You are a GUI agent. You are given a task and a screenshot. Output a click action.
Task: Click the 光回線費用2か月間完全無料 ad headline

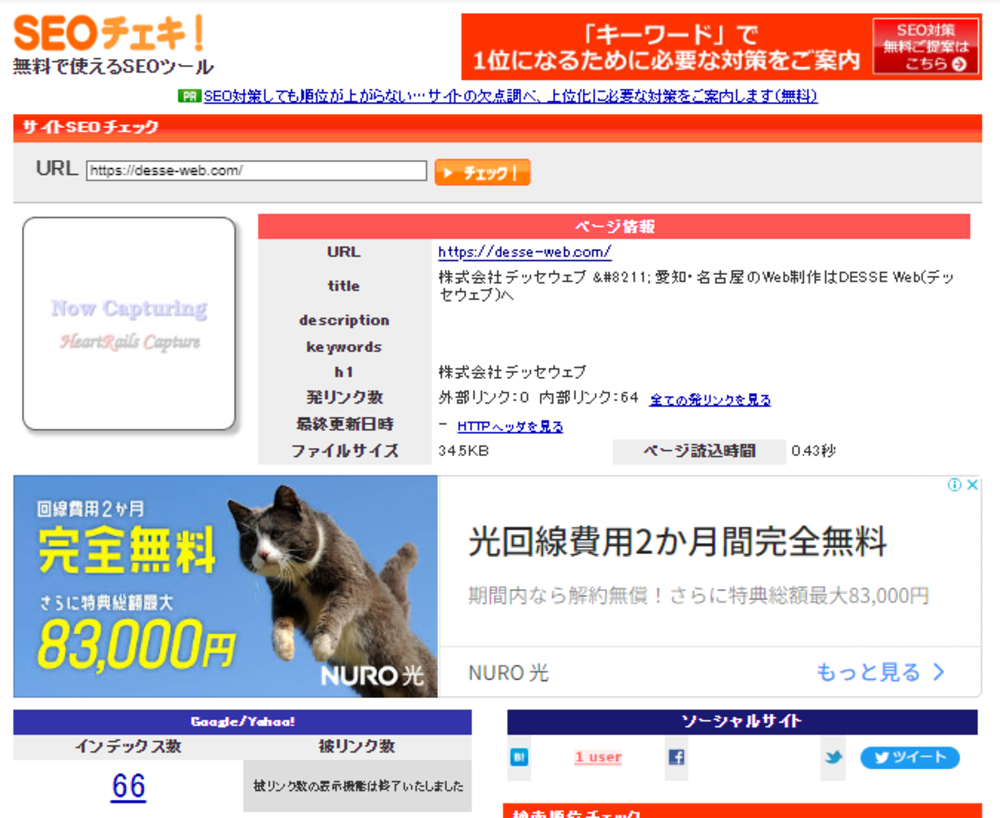tap(677, 542)
